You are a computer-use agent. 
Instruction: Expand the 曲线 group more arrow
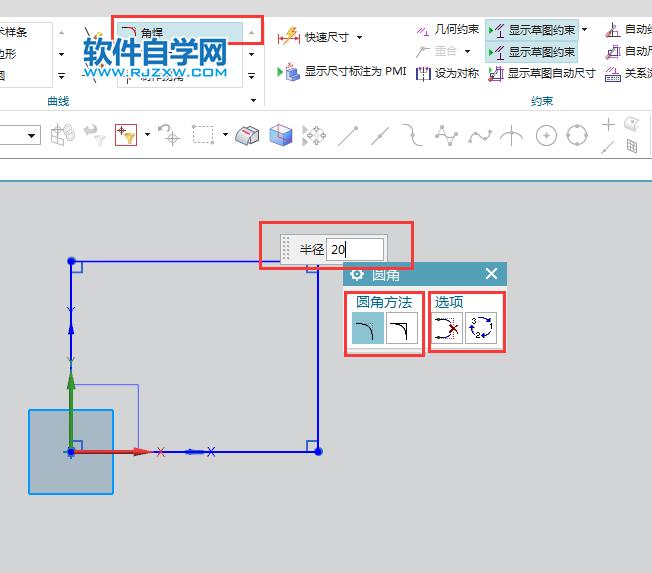click(x=253, y=100)
